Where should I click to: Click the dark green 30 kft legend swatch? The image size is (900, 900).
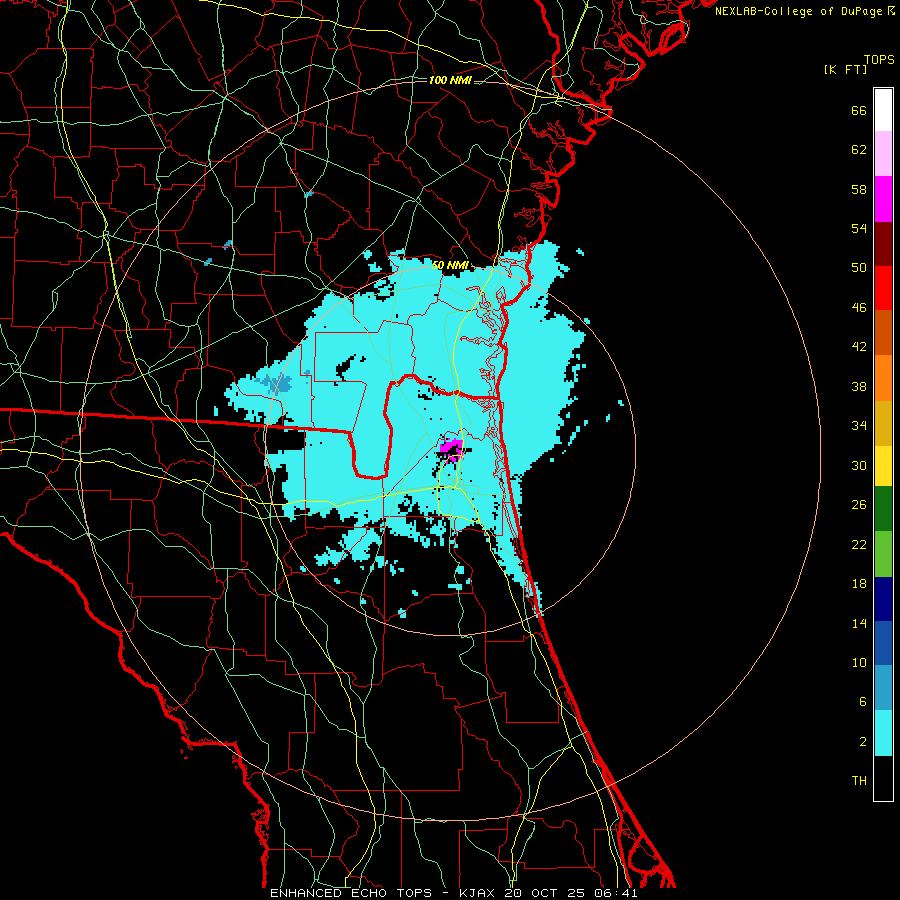coord(883,509)
